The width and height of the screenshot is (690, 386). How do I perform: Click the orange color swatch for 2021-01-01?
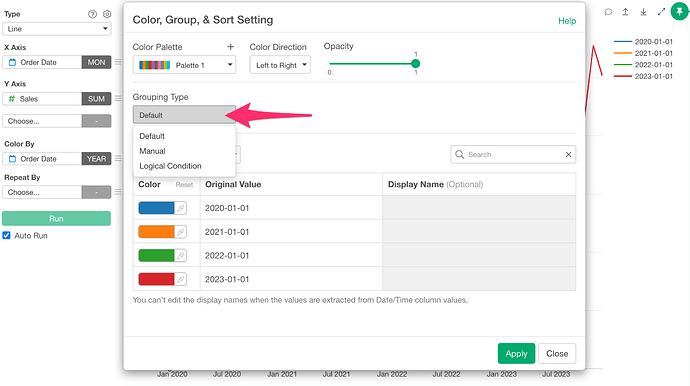pyautogui.click(x=156, y=232)
